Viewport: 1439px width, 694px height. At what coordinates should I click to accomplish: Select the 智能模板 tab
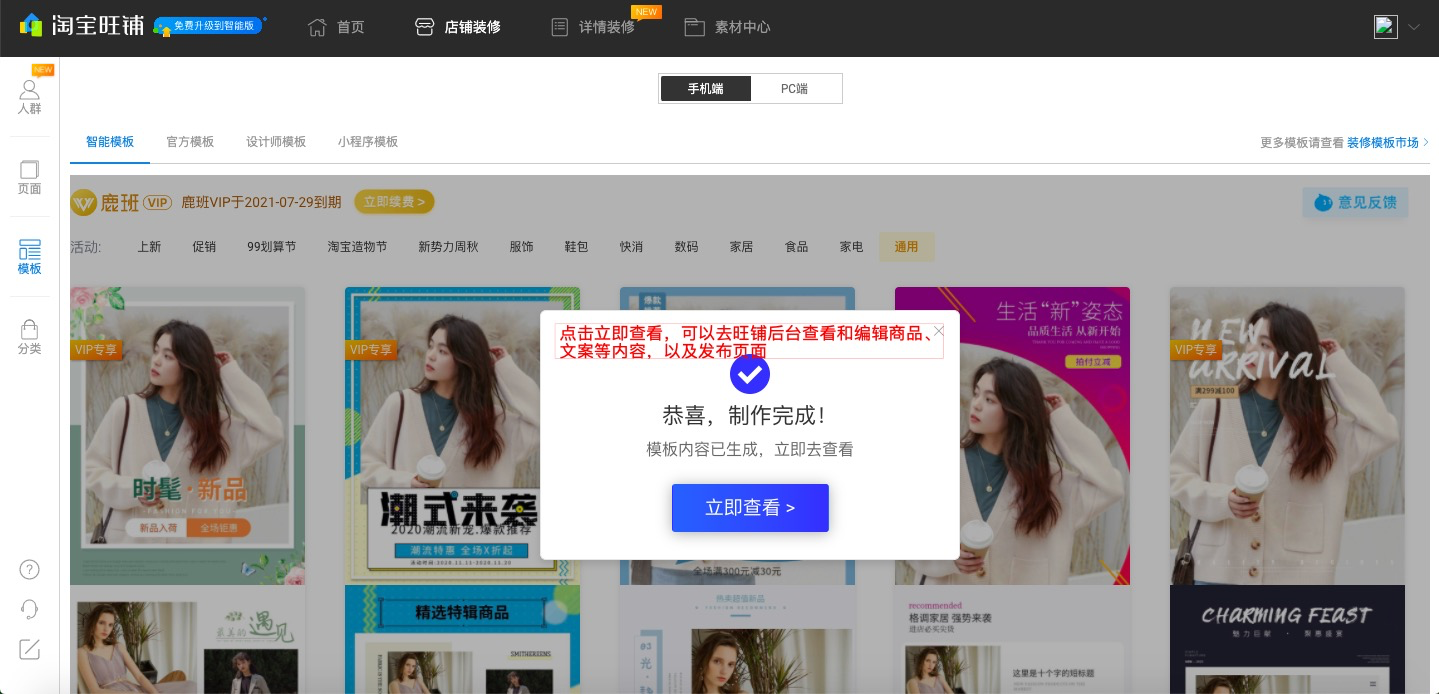(110, 142)
